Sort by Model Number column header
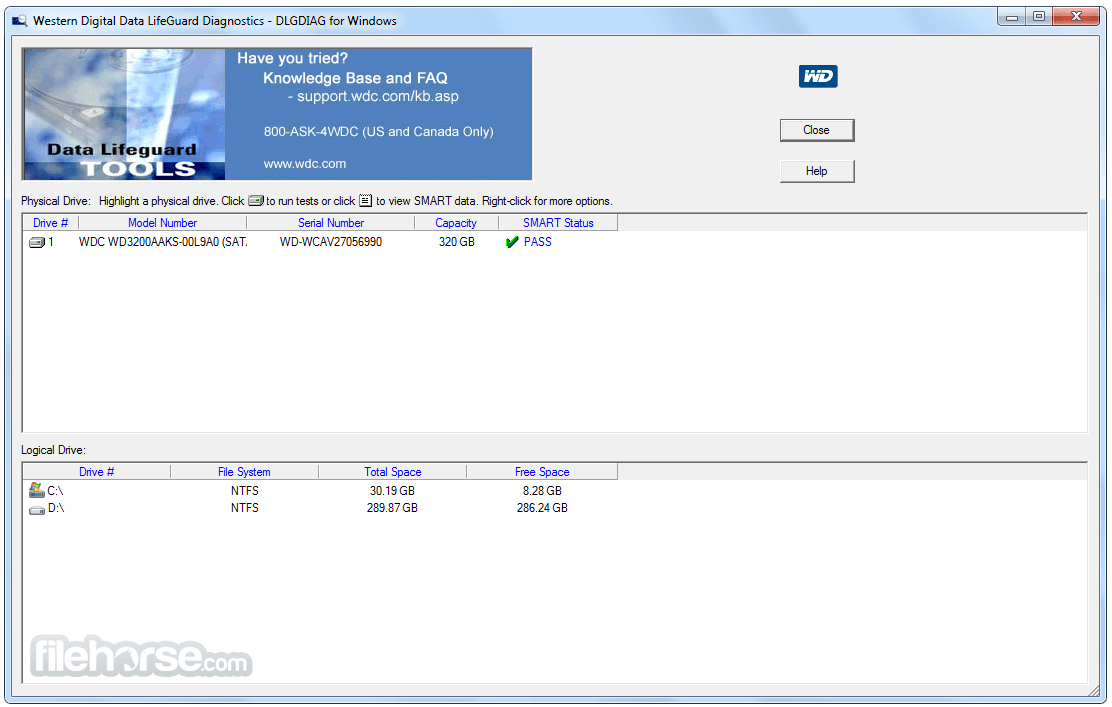This screenshot has height=707, width=1112. (x=162, y=223)
